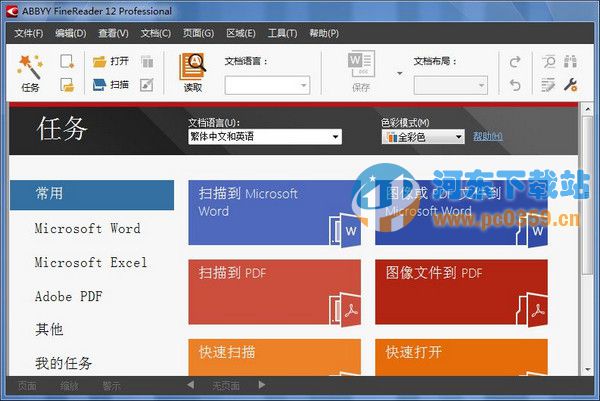Click the 帮助 help link
600x401 pixels.
[x=488, y=136]
